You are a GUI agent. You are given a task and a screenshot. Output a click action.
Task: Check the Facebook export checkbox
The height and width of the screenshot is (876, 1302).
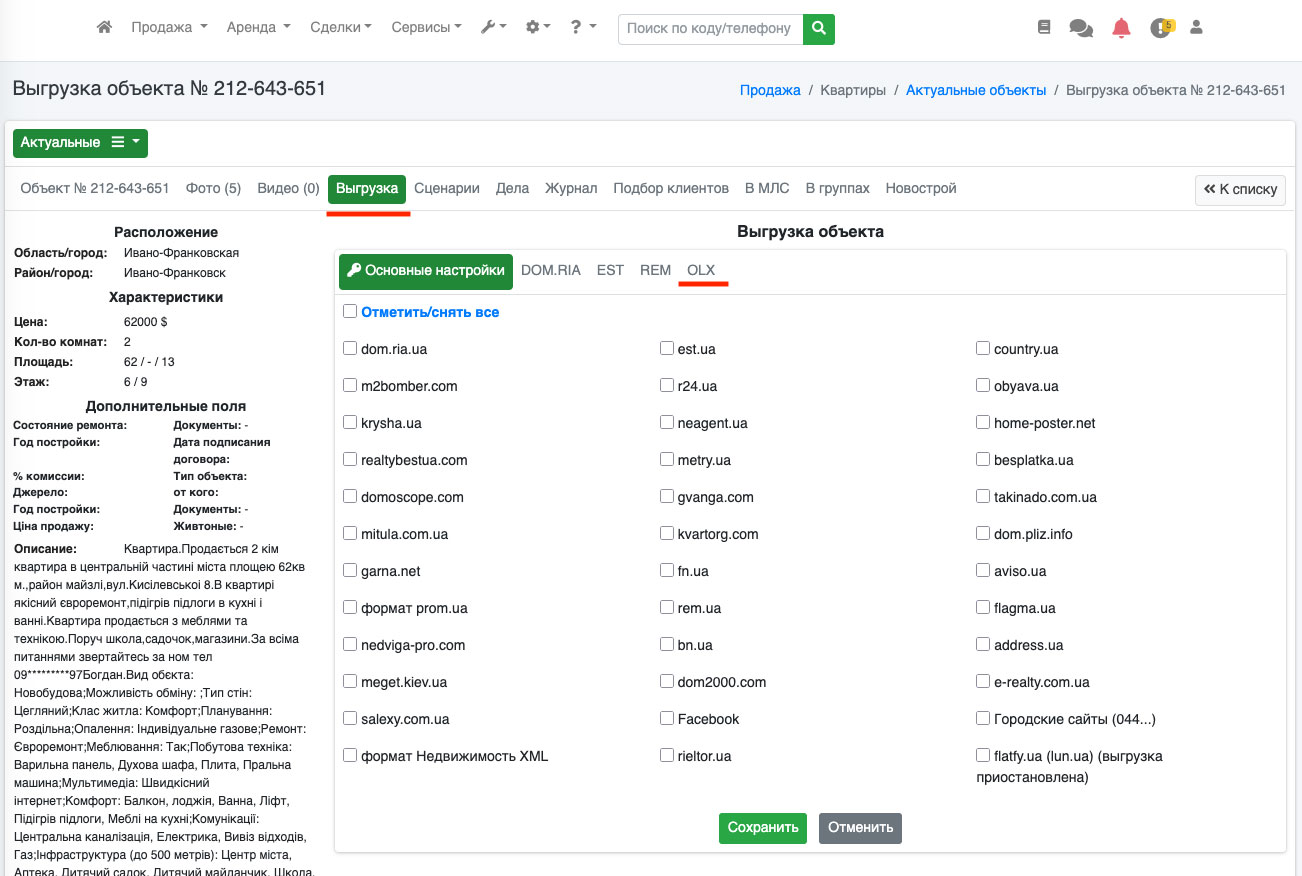(x=667, y=718)
